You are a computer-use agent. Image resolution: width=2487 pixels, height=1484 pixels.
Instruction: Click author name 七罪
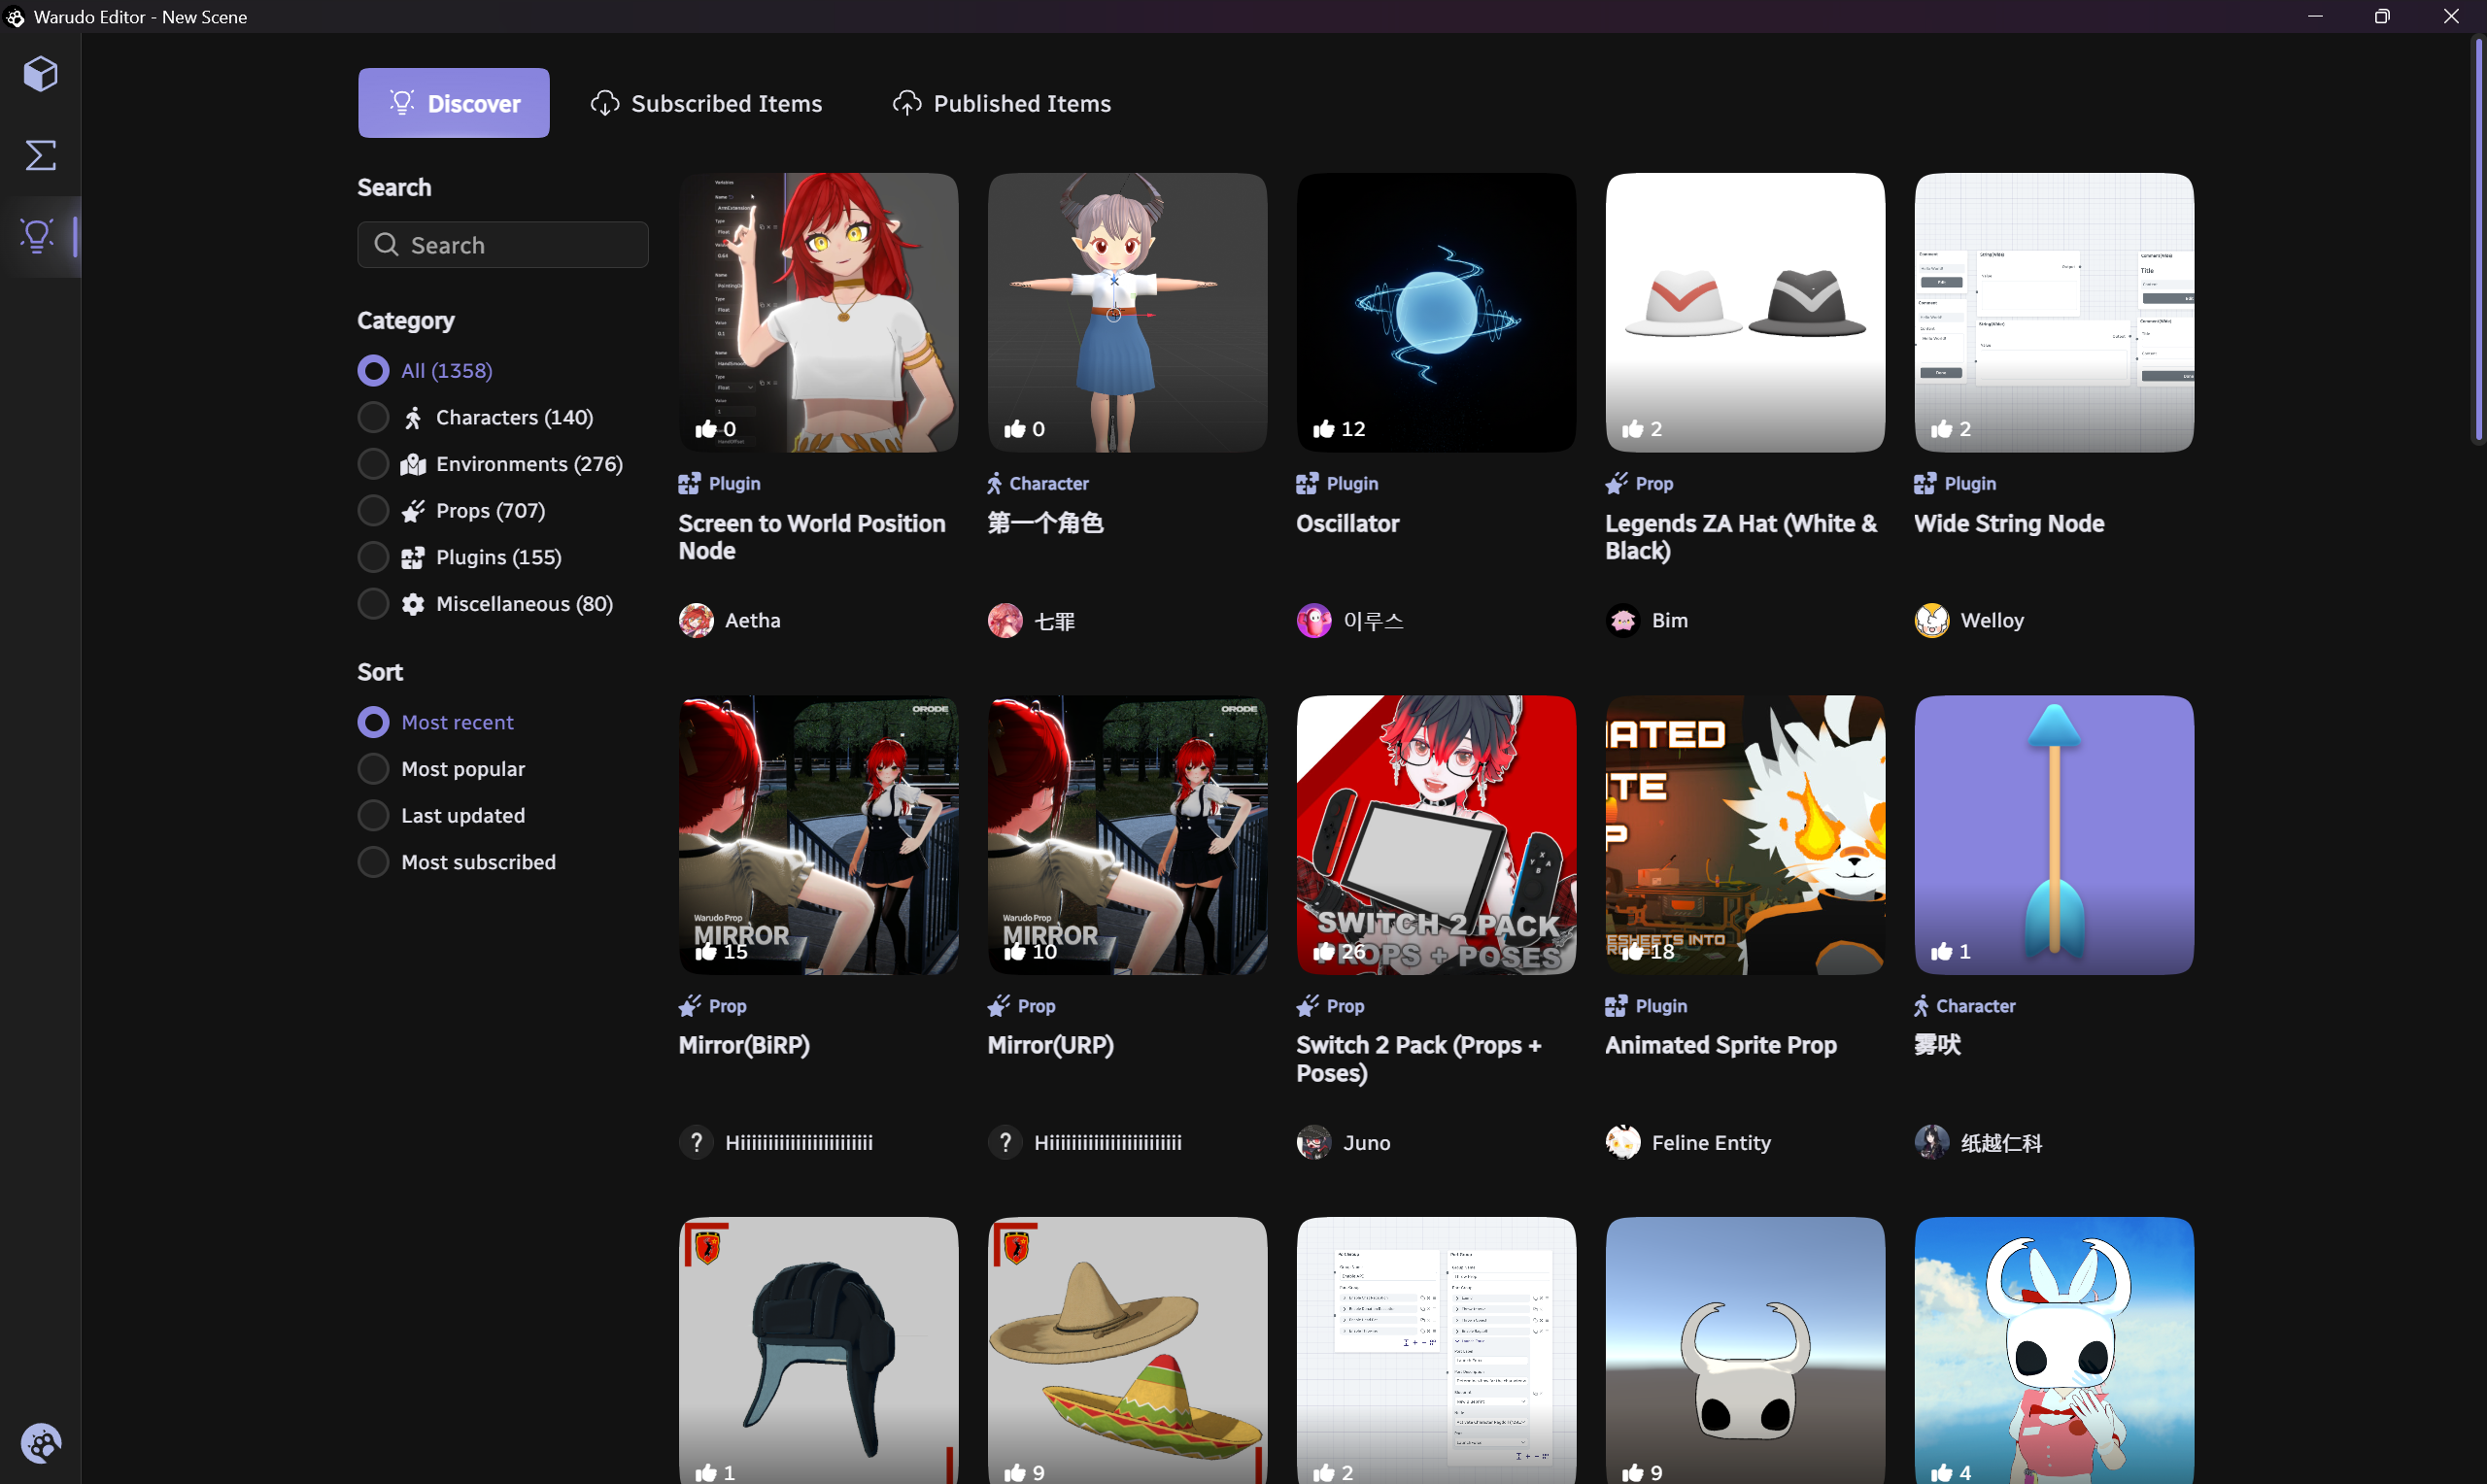coord(1054,621)
